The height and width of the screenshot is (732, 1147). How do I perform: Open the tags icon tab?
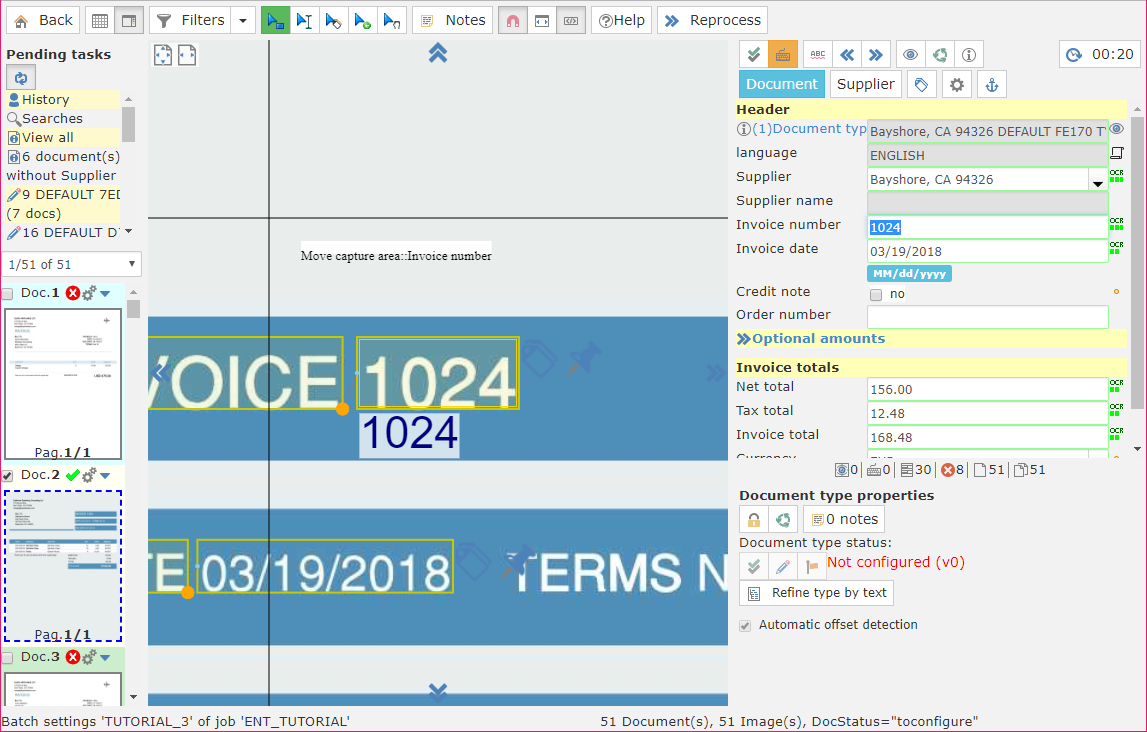921,84
